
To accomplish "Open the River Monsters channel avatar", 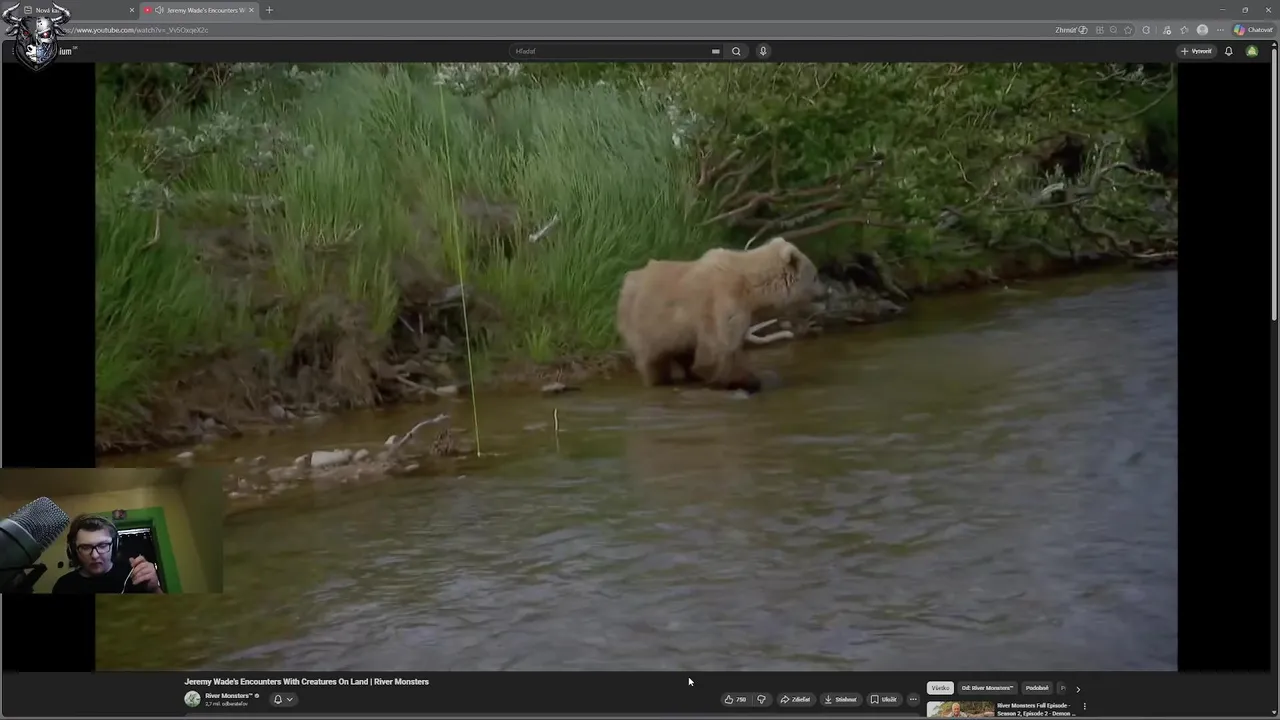I will coord(192,699).
